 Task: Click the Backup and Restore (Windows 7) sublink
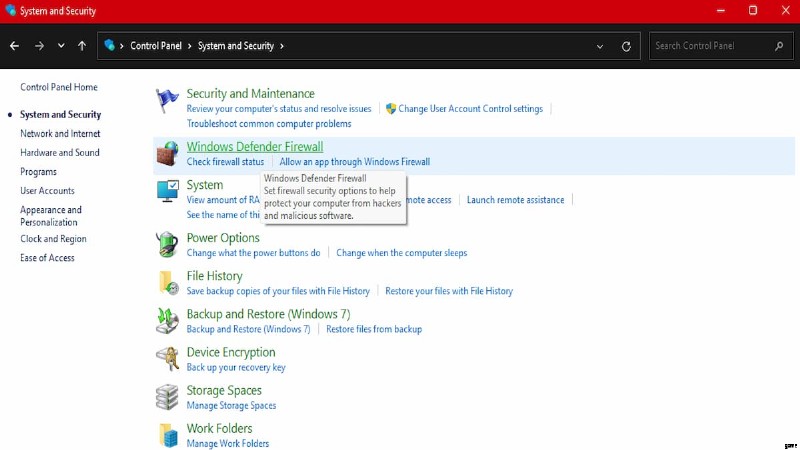[248, 330]
